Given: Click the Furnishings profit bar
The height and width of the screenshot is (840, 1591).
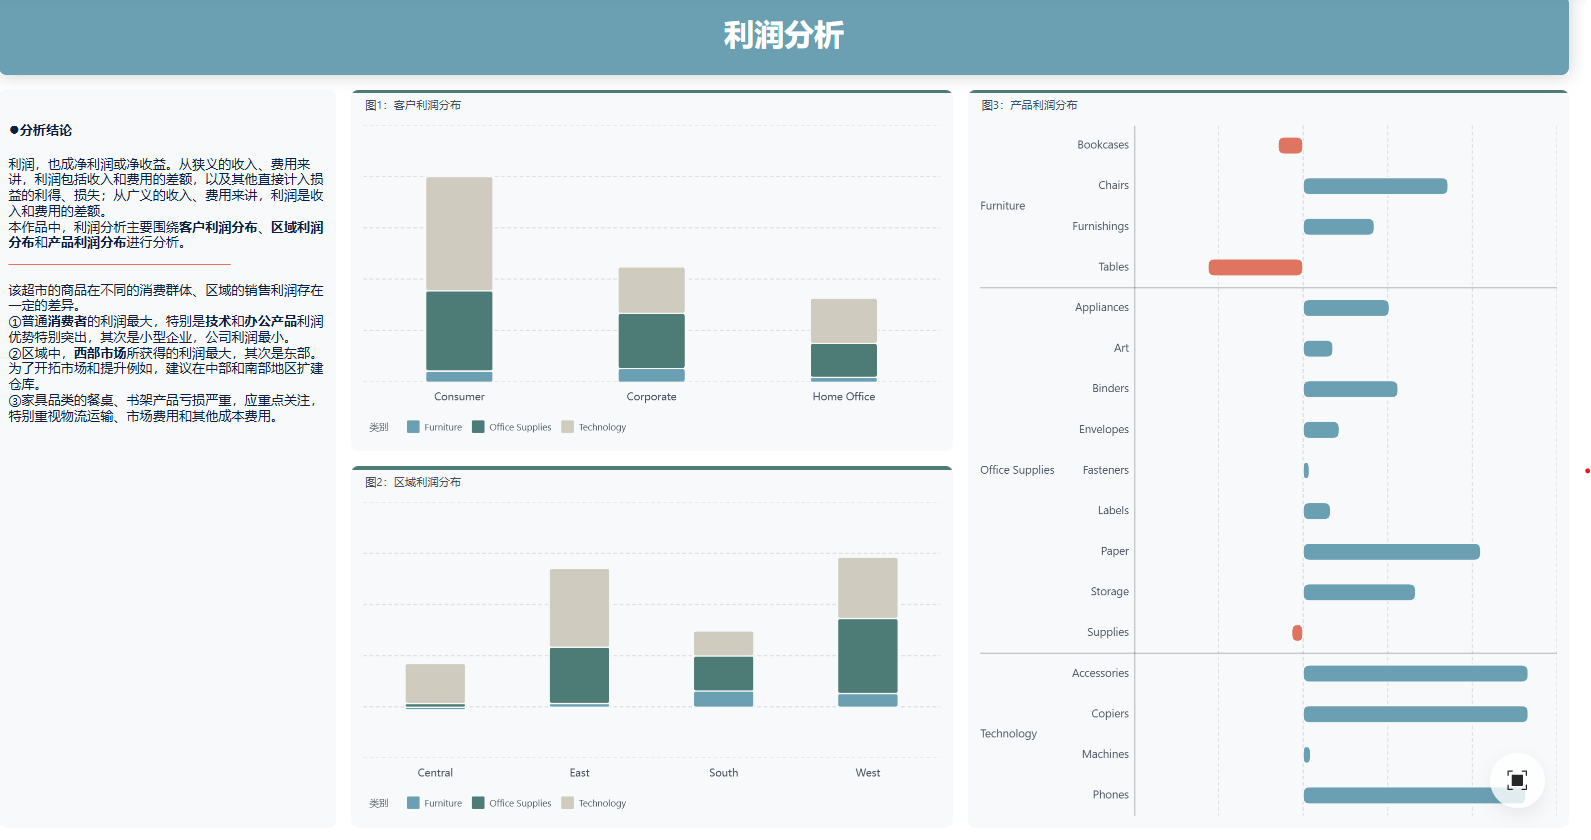Looking at the screenshot, I should pos(1338,227).
